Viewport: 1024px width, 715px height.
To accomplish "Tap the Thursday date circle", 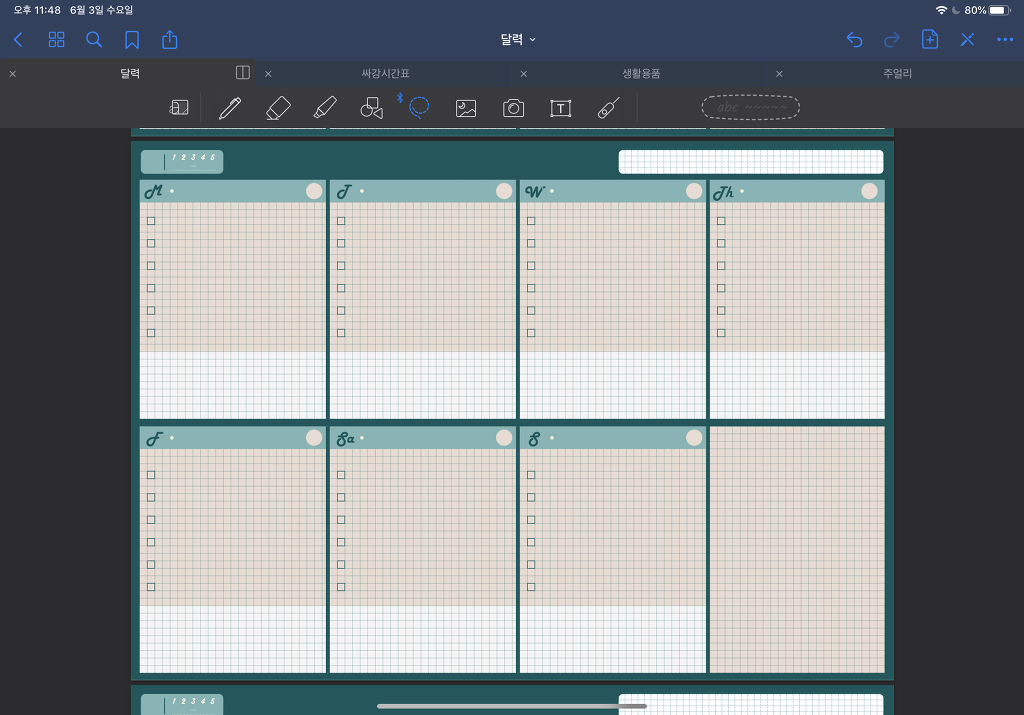I will tap(869, 191).
